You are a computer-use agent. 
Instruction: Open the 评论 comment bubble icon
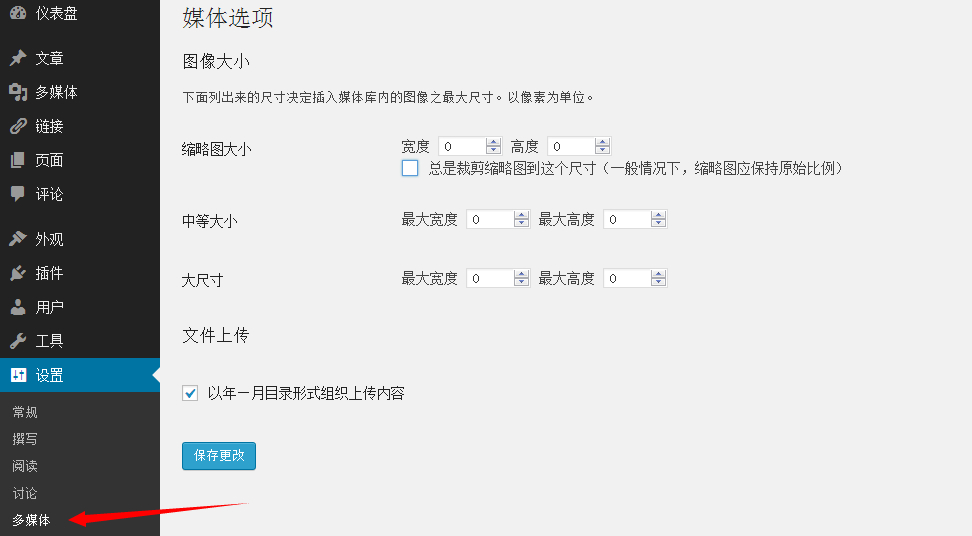(x=18, y=194)
